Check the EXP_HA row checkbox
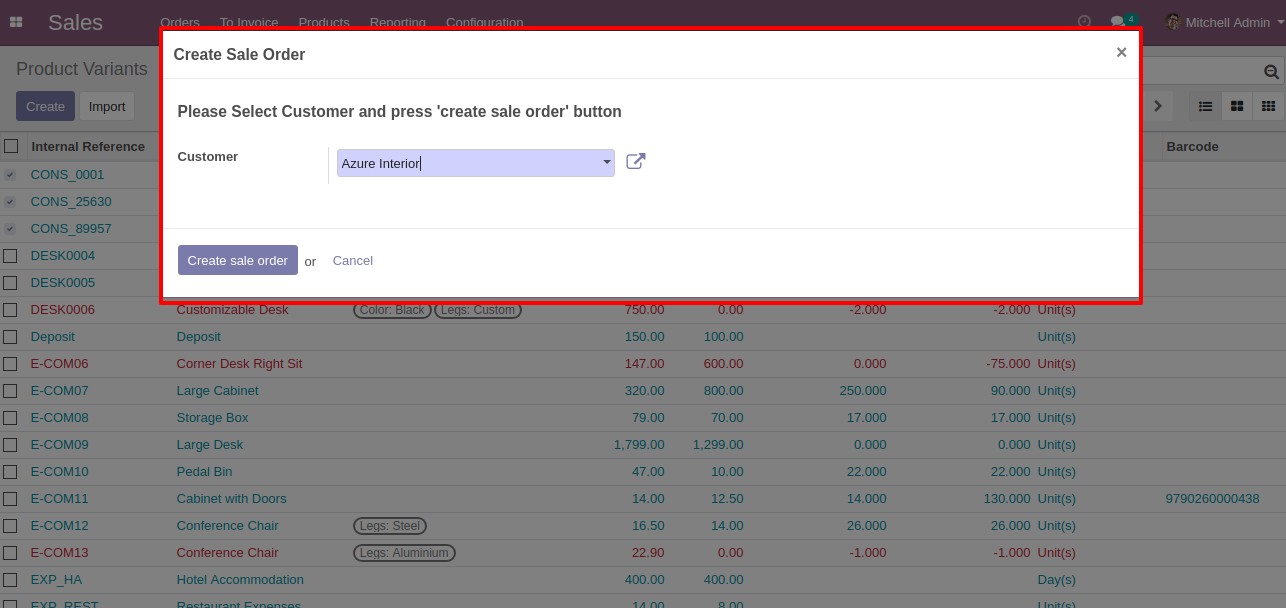The width and height of the screenshot is (1286, 608). click(x=10, y=579)
